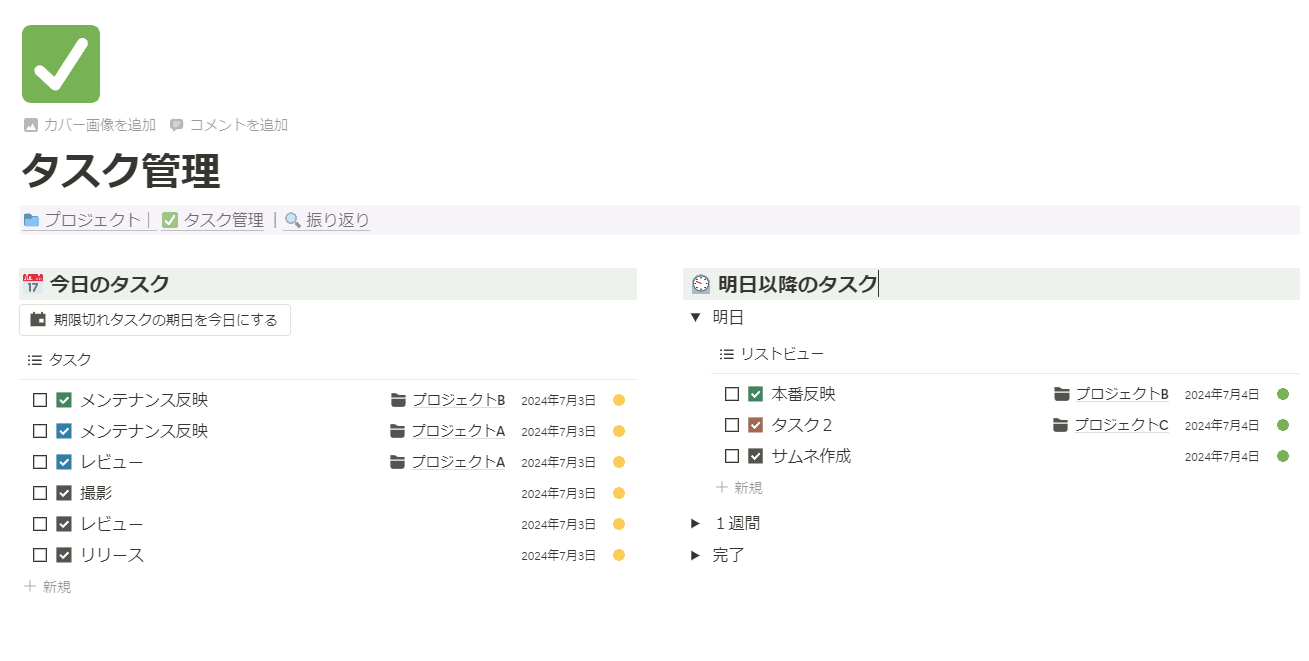
Task: Click the cover image icon カバー画像を追加
Action: (x=31, y=125)
